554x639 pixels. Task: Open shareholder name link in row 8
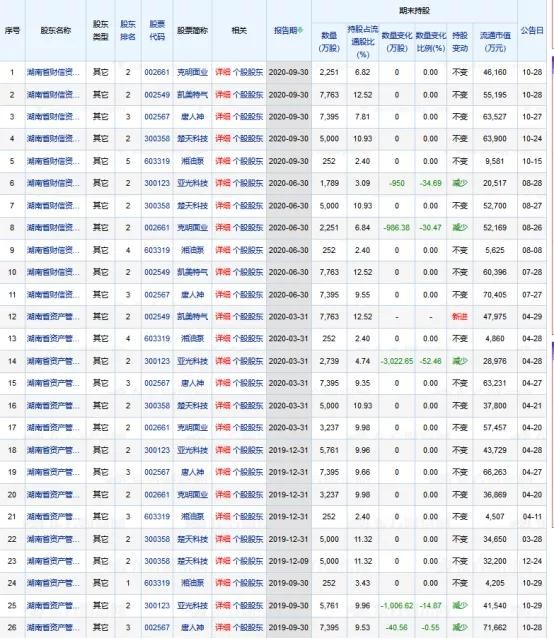53,227
